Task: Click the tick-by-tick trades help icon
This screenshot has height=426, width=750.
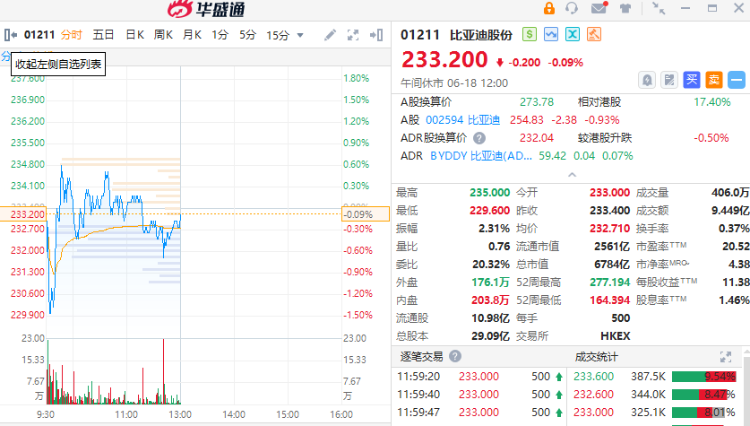Action: pos(455,356)
